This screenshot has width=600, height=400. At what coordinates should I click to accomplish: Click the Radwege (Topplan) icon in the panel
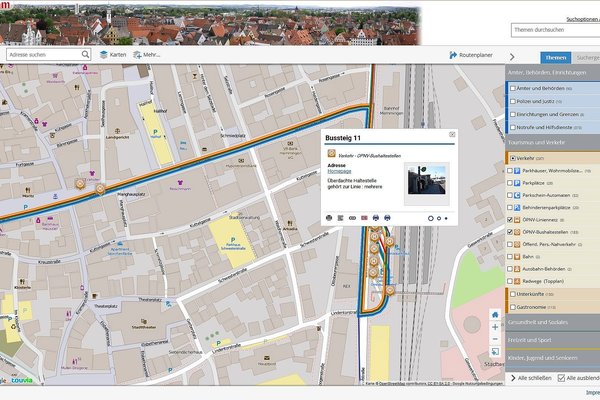tap(517, 281)
